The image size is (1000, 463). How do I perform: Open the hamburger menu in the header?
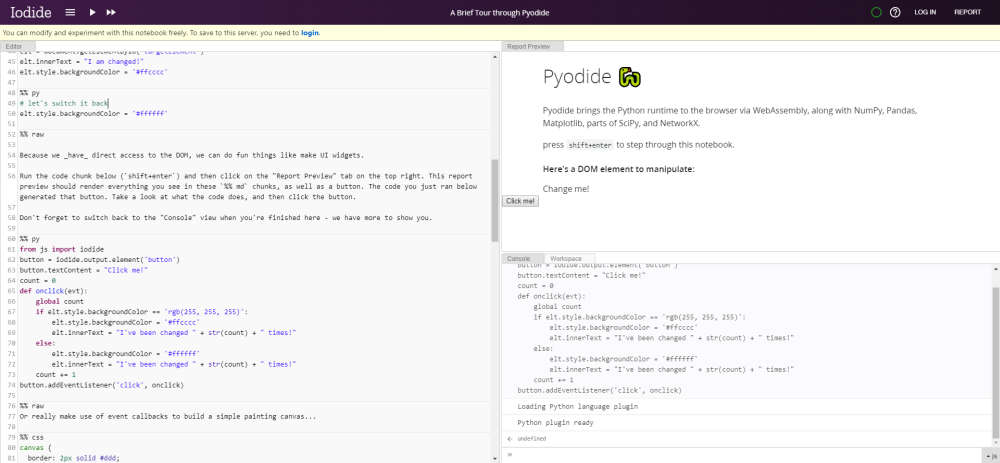click(70, 12)
